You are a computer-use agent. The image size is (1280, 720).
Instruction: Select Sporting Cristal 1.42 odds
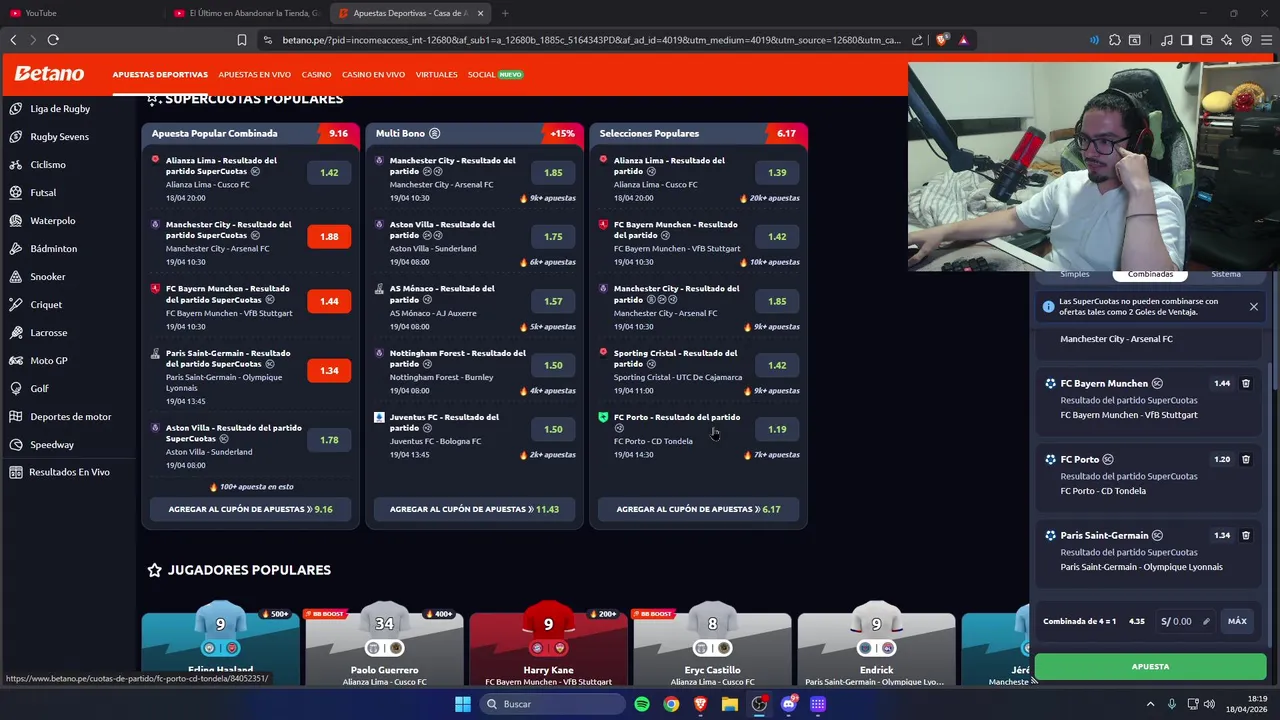point(777,365)
